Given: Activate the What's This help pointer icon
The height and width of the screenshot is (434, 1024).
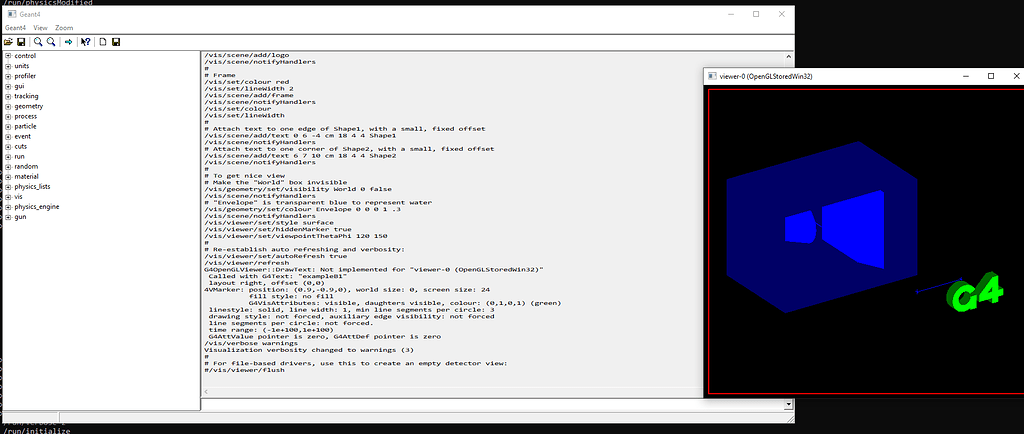Looking at the screenshot, I should coord(86,42).
